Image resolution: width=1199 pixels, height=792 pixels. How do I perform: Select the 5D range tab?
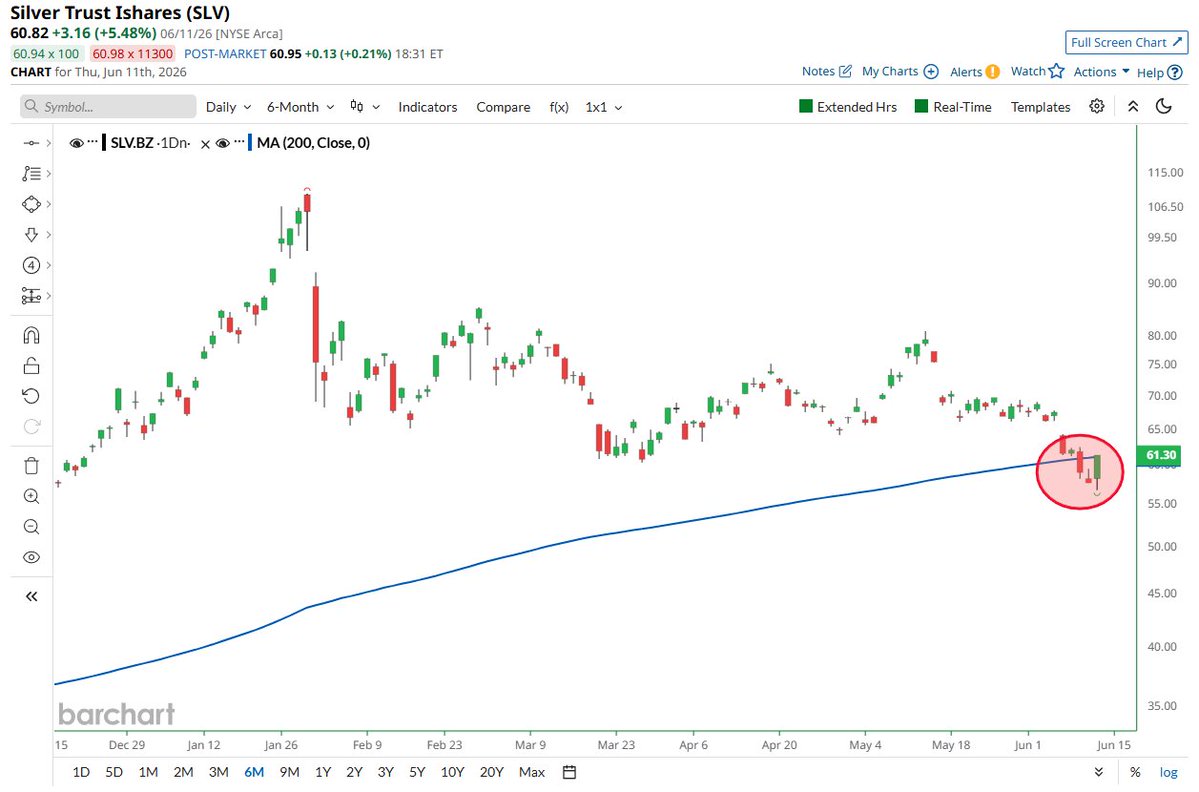(114, 772)
